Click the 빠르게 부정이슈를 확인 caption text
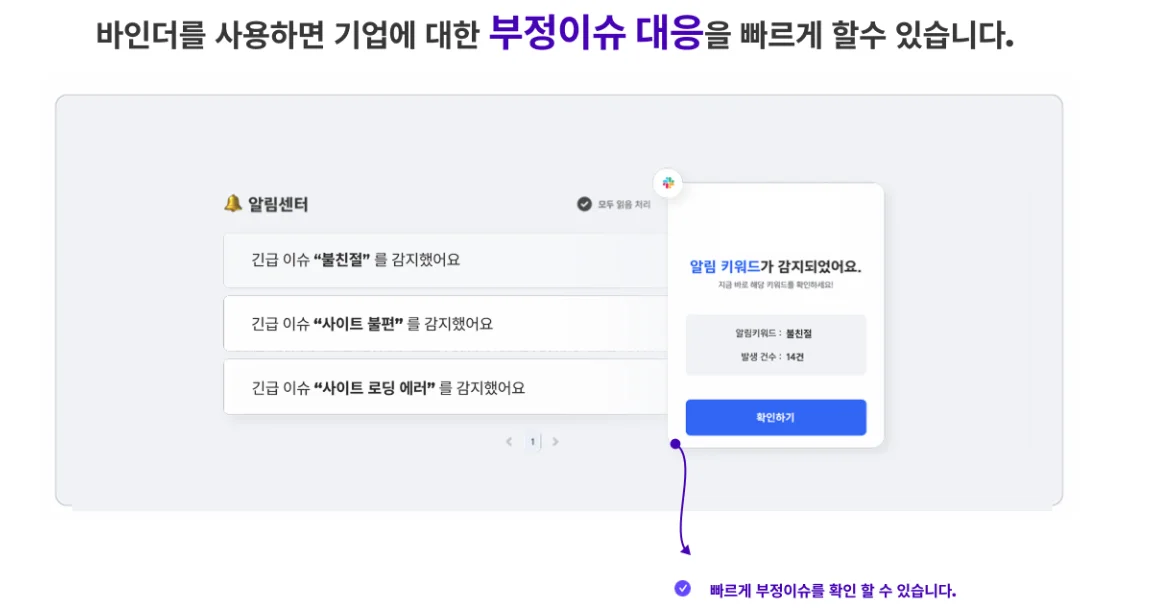 tap(832, 590)
